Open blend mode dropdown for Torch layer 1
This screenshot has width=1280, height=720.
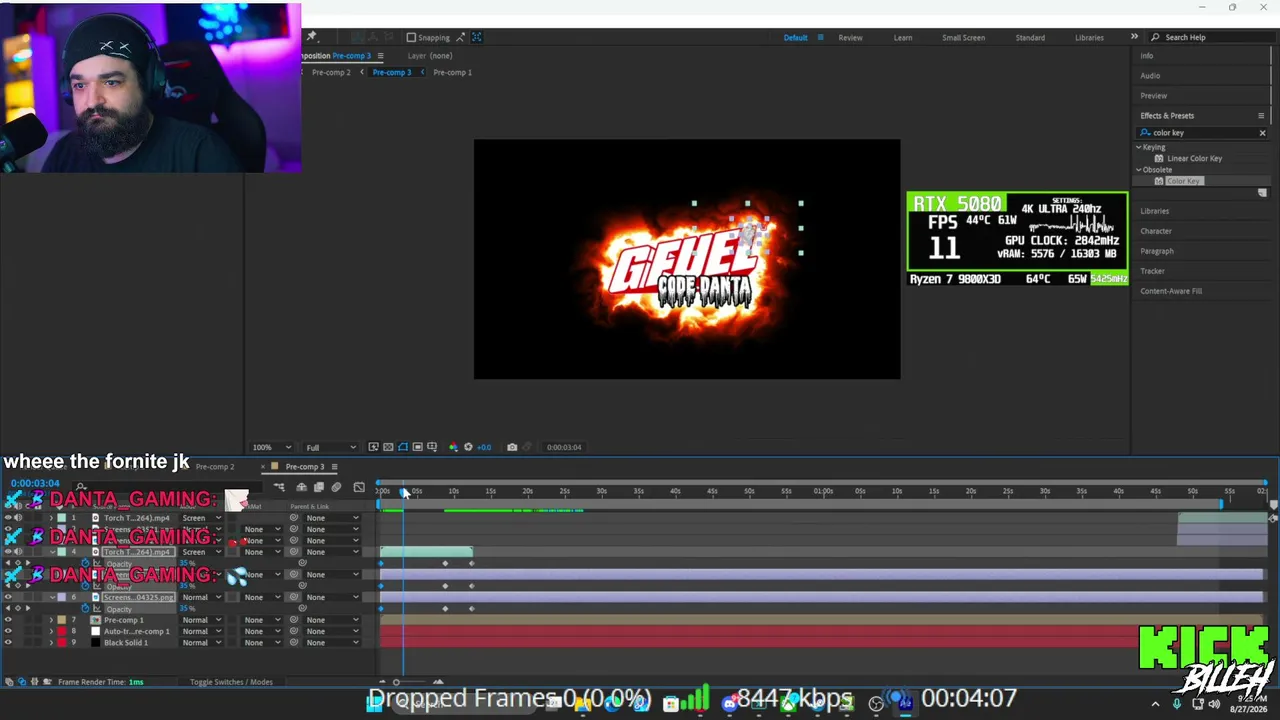click(x=201, y=518)
